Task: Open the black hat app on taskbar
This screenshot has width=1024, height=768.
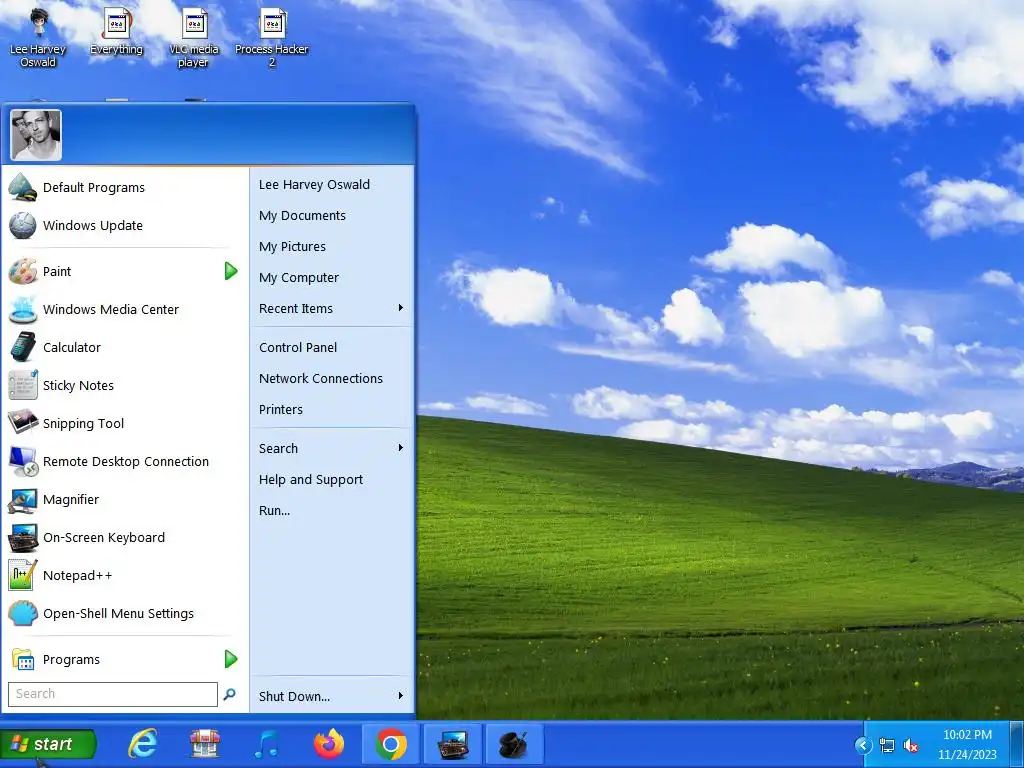Action: click(x=515, y=744)
